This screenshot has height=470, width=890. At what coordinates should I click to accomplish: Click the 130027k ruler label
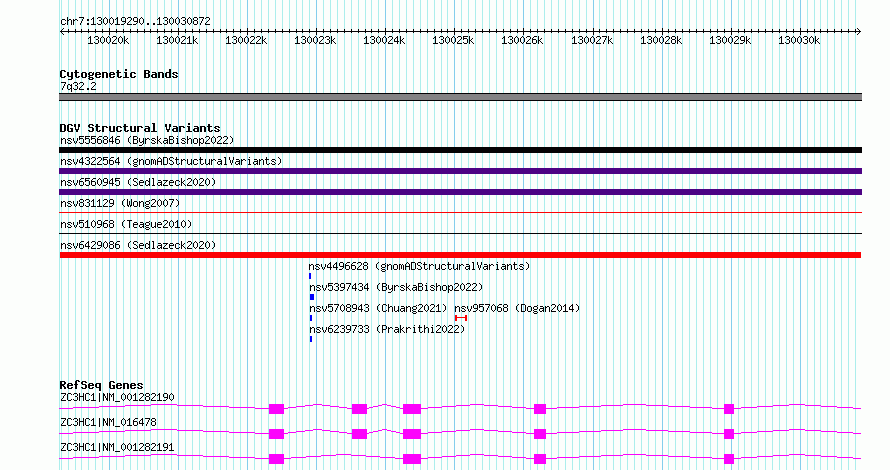click(592, 40)
